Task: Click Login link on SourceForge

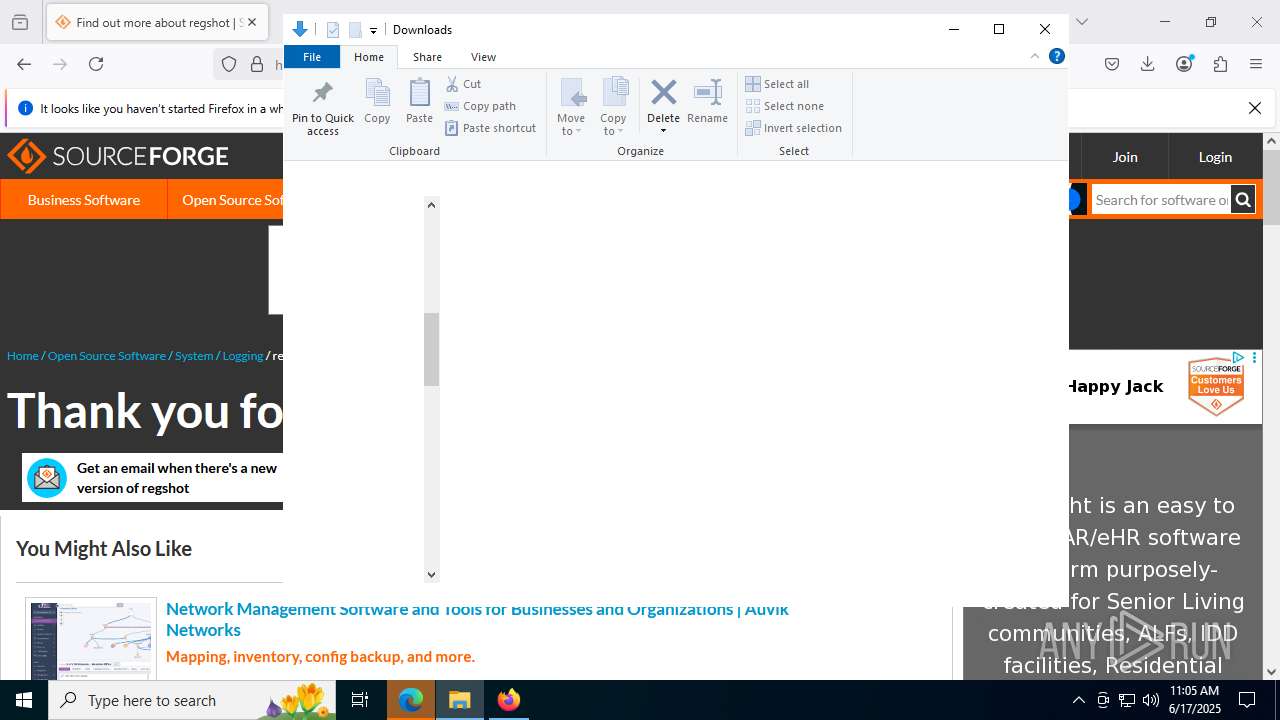Action: [1215, 156]
